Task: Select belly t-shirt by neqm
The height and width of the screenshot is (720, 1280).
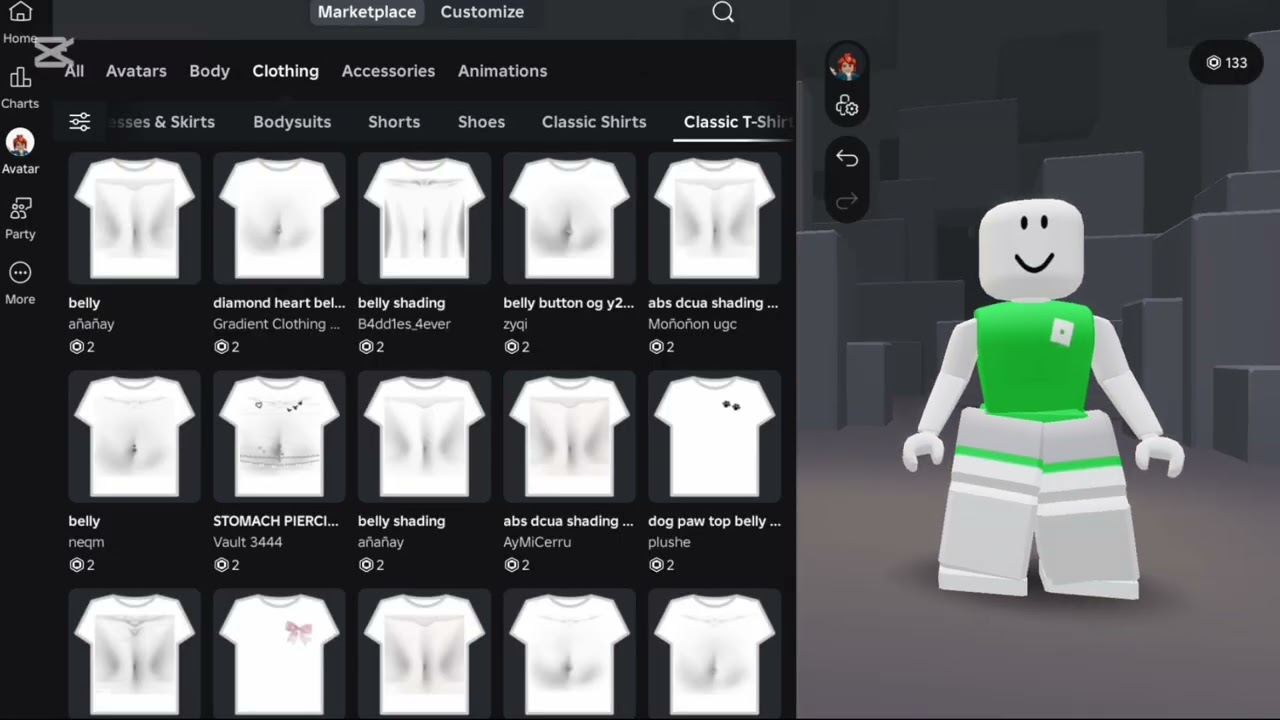Action: pos(134,436)
